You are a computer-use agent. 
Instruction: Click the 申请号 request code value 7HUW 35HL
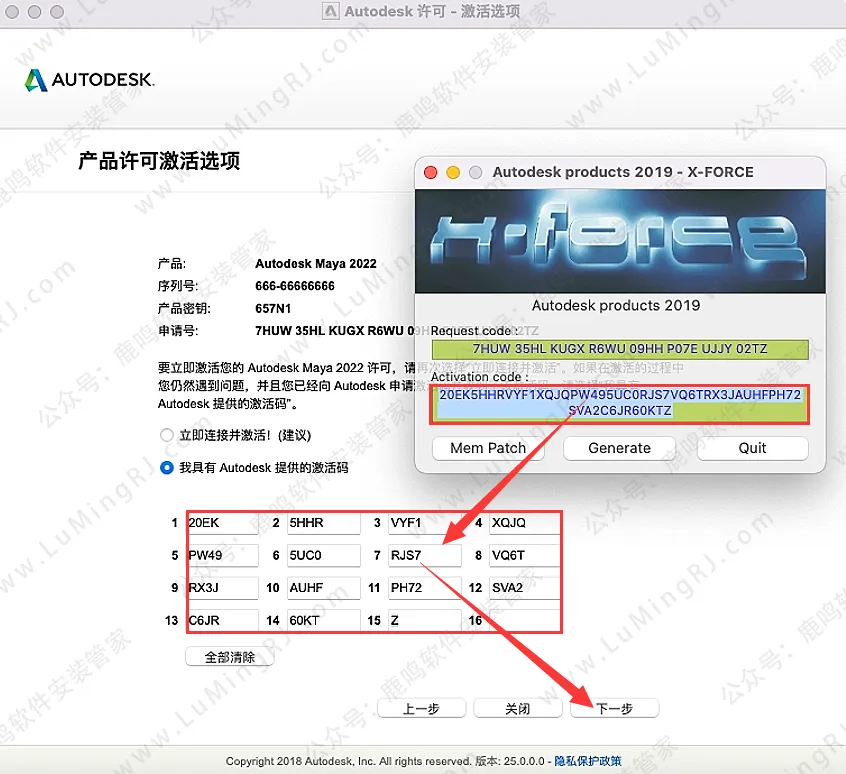point(335,331)
